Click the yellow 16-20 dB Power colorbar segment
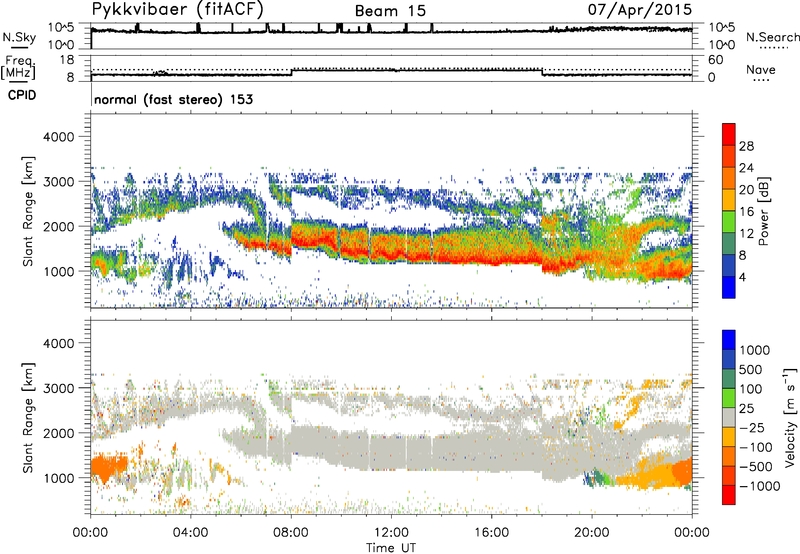The height and width of the screenshot is (554, 800). [729, 200]
